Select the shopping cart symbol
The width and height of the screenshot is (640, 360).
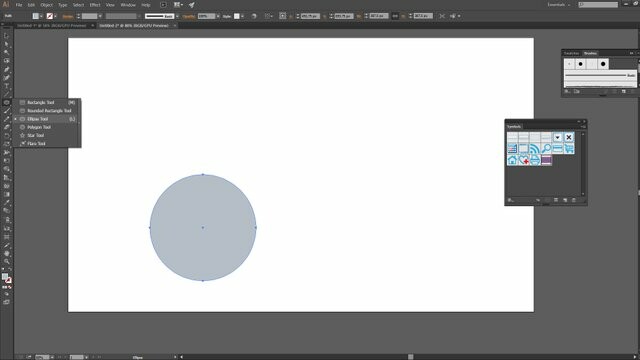pyautogui.click(x=569, y=149)
